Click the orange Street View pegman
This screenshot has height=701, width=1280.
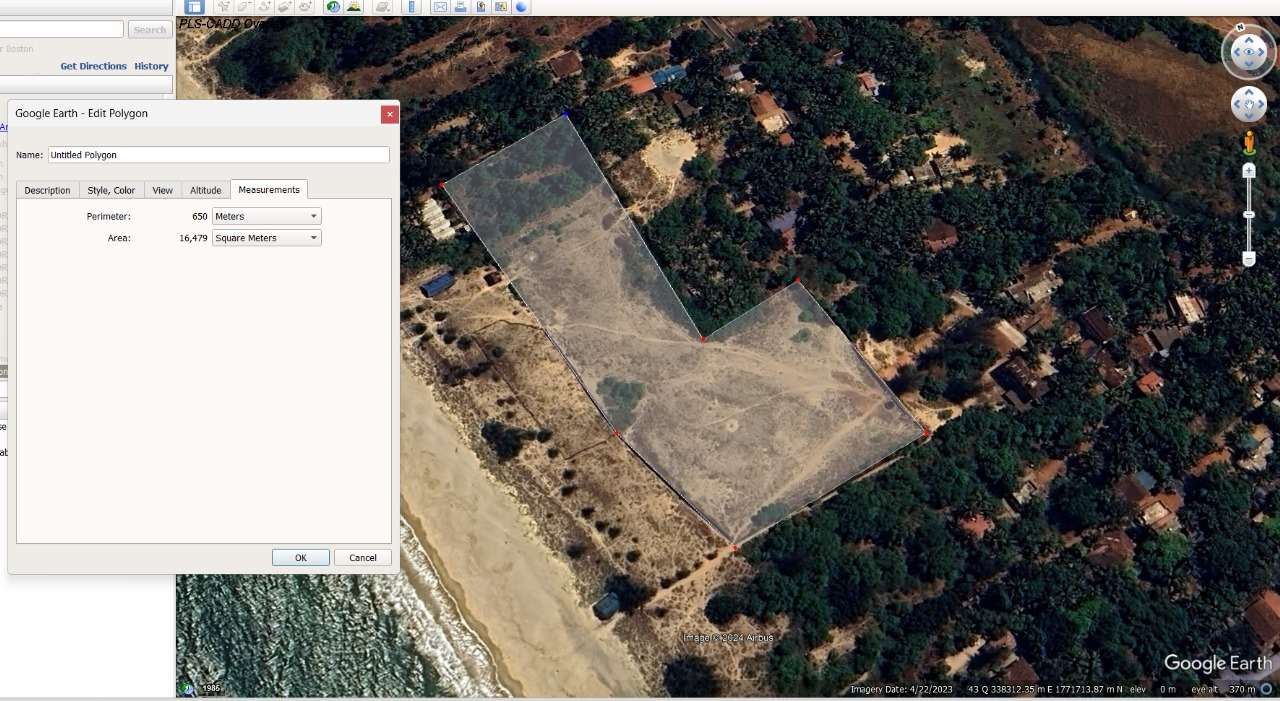(1249, 143)
